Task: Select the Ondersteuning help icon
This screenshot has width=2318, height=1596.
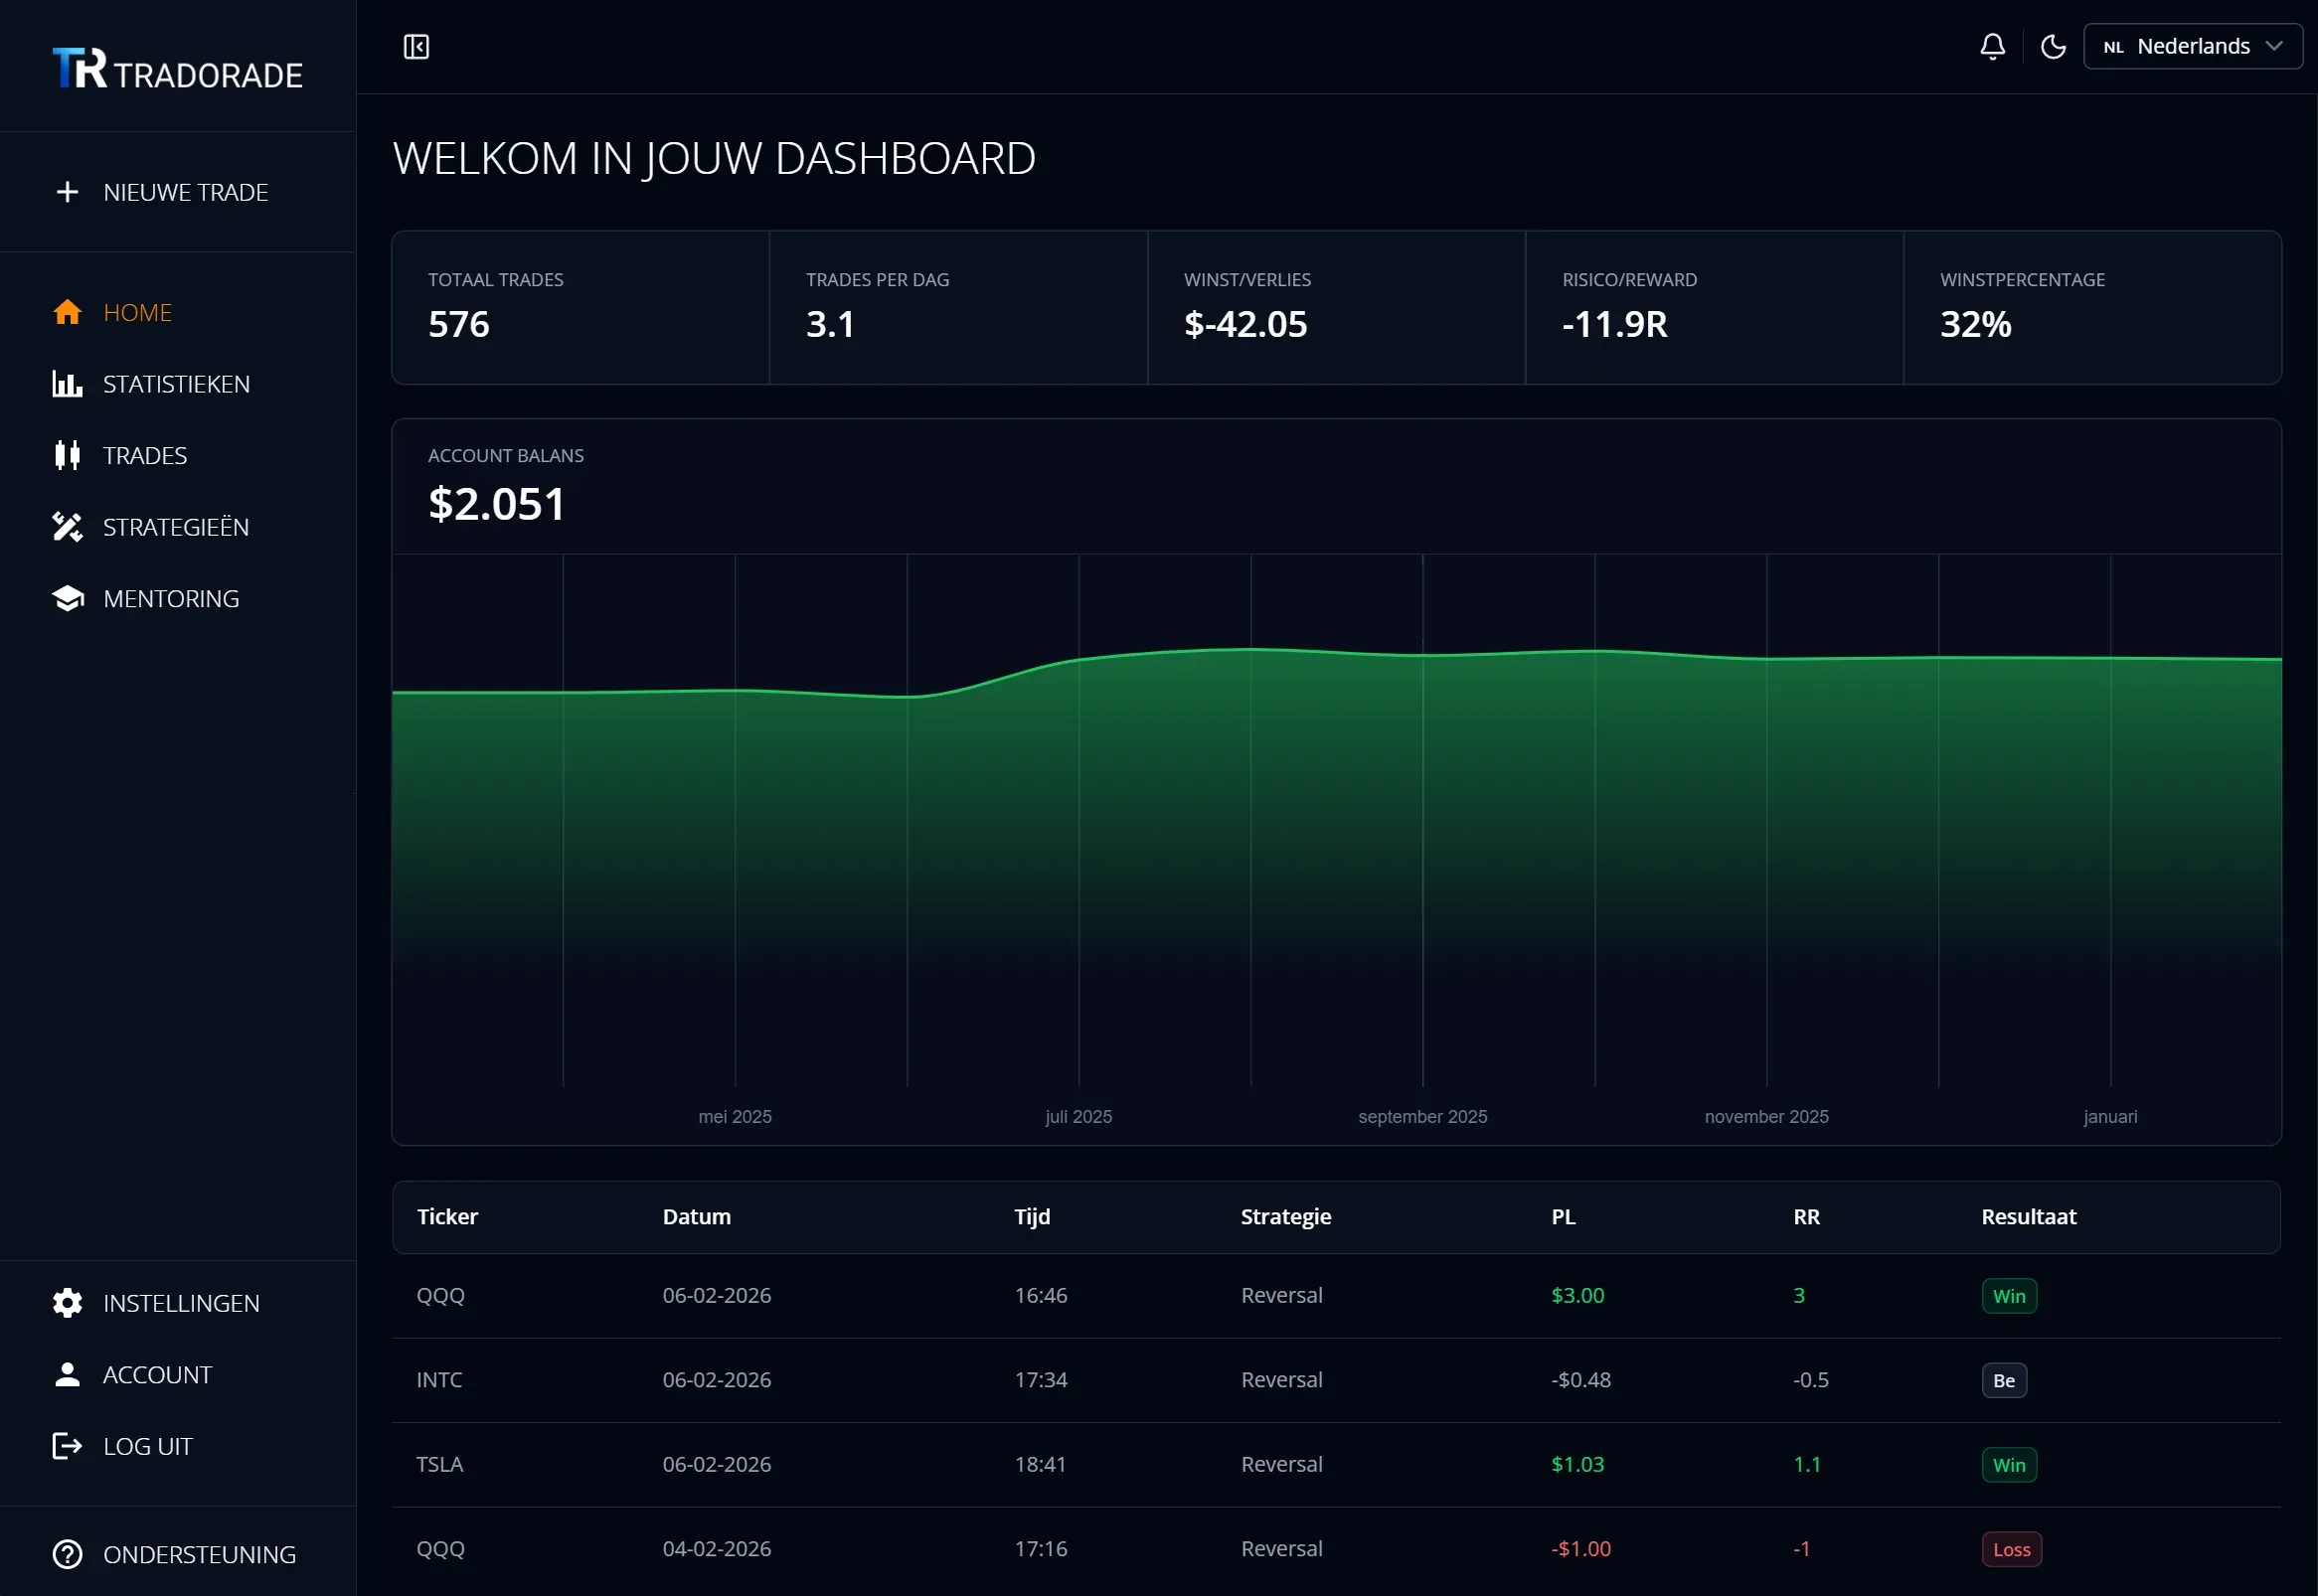Action: (66, 1554)
